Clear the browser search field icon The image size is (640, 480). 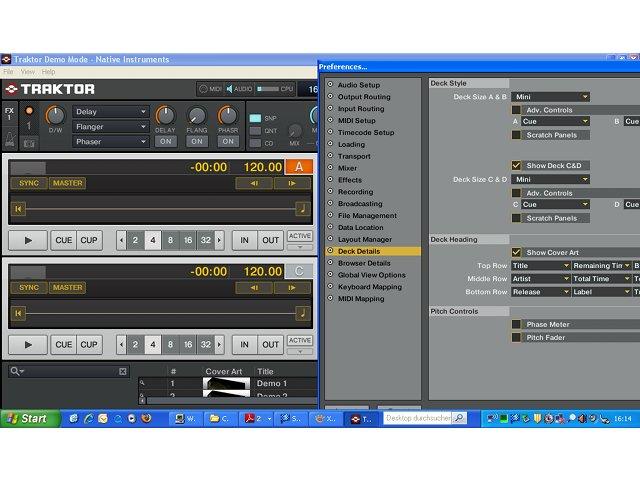122,371
